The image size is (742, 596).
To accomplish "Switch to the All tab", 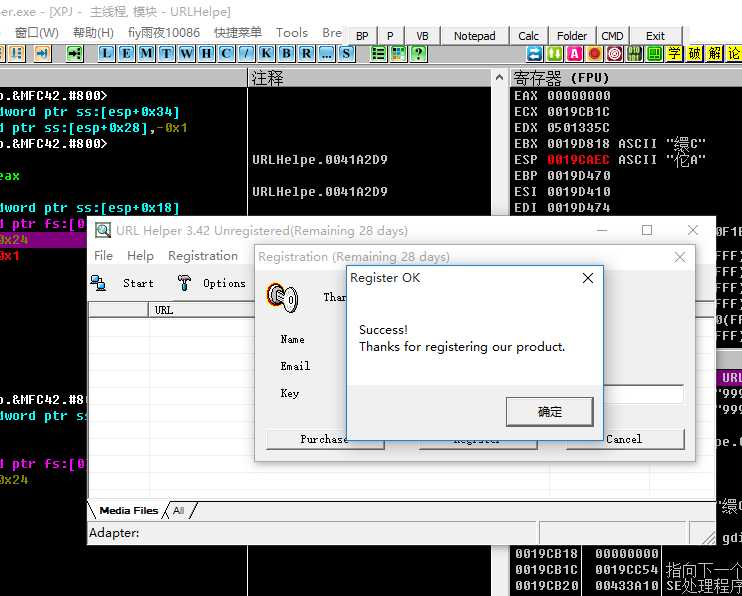I will point(178,510).
